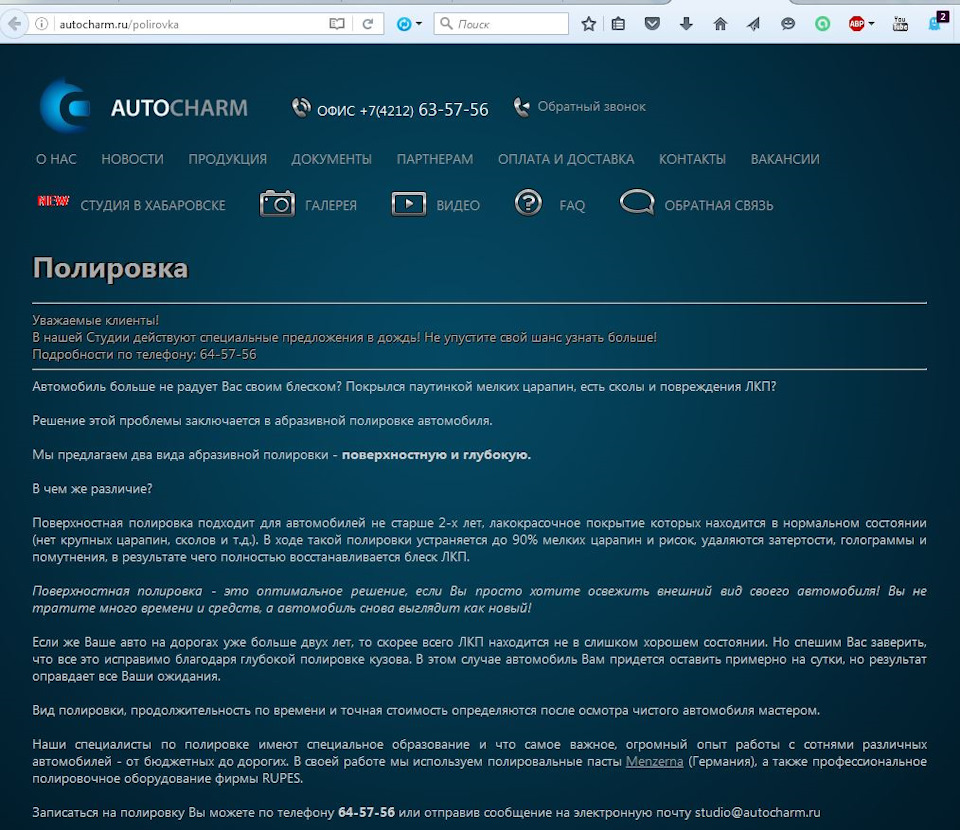960x830 pixels.
Task: Click 'В чем же различие?' text
Action: point(92,489)
